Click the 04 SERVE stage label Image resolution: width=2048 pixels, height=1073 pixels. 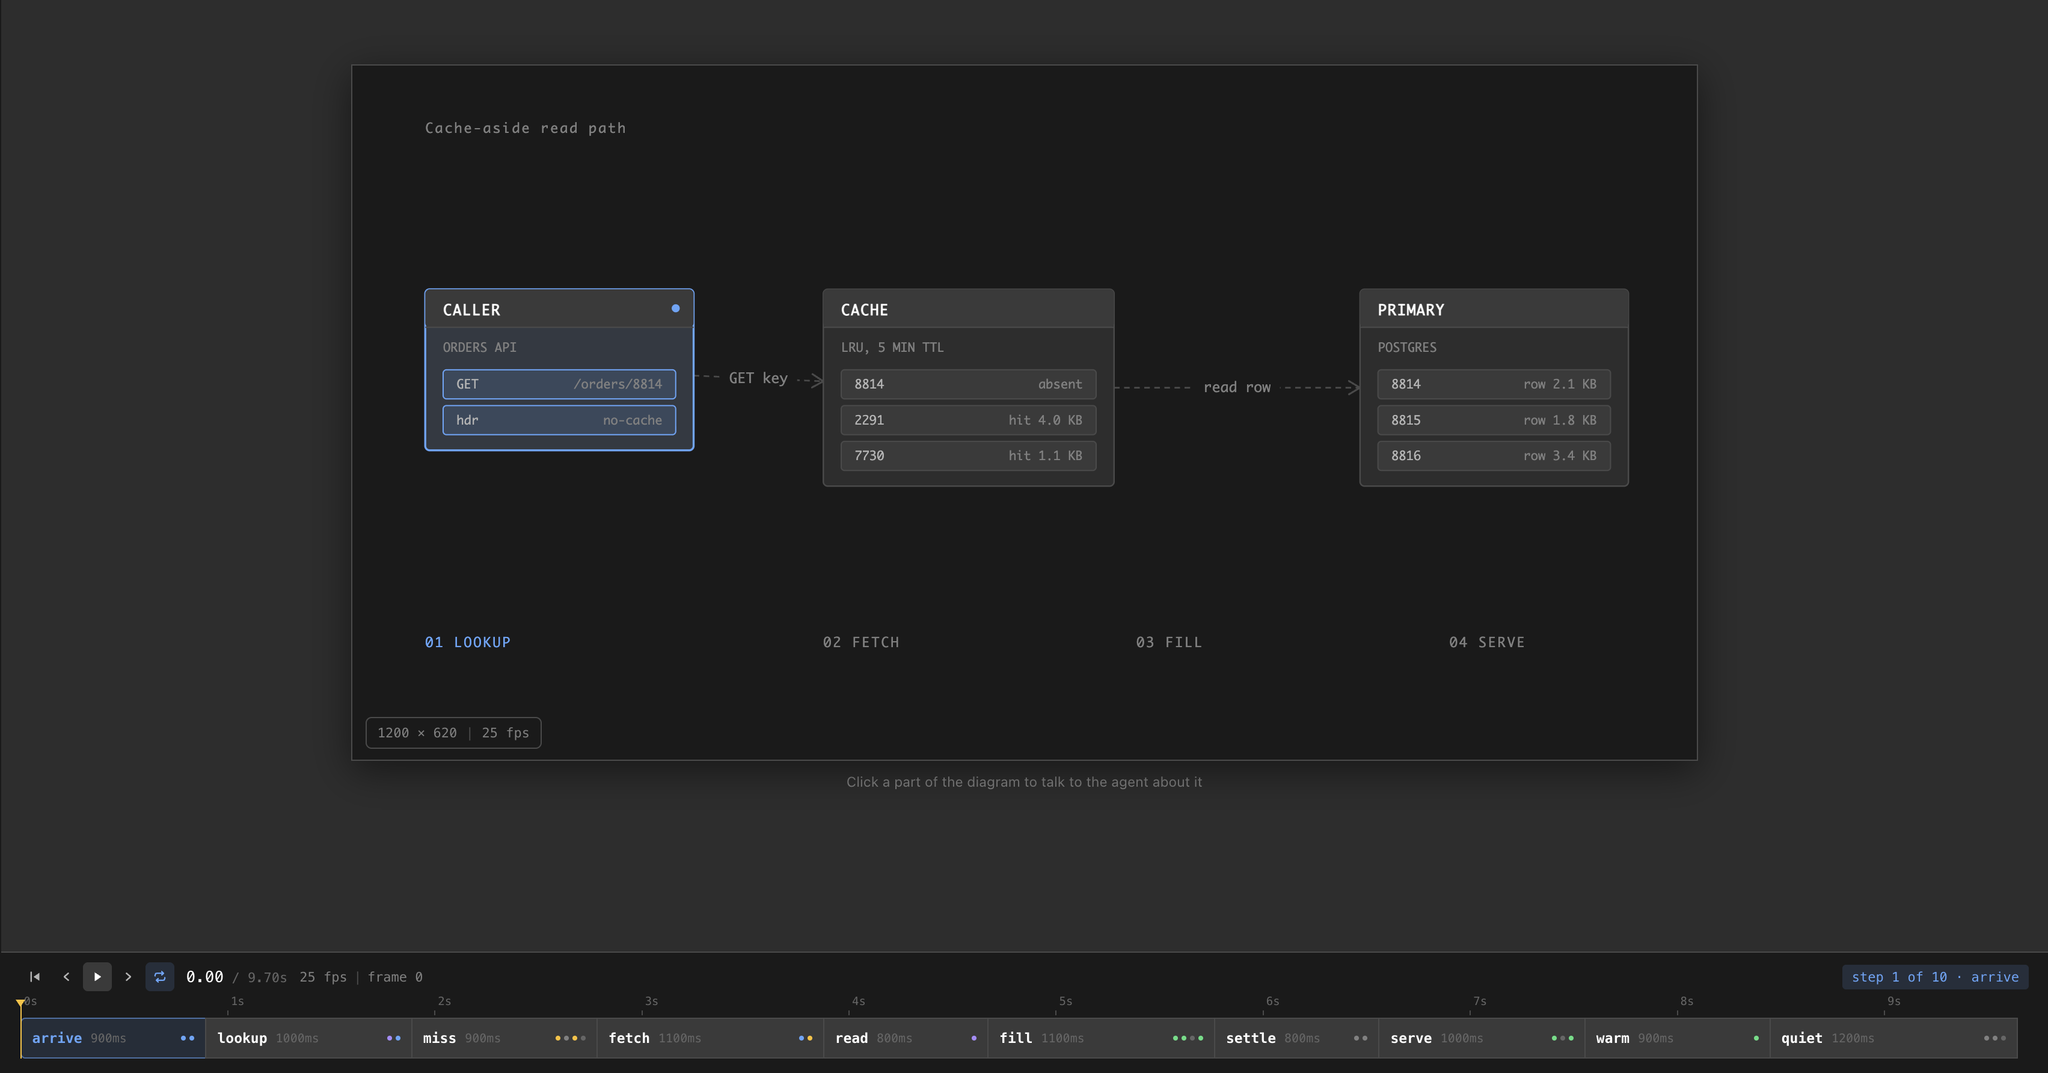[x=1487, y=642]
